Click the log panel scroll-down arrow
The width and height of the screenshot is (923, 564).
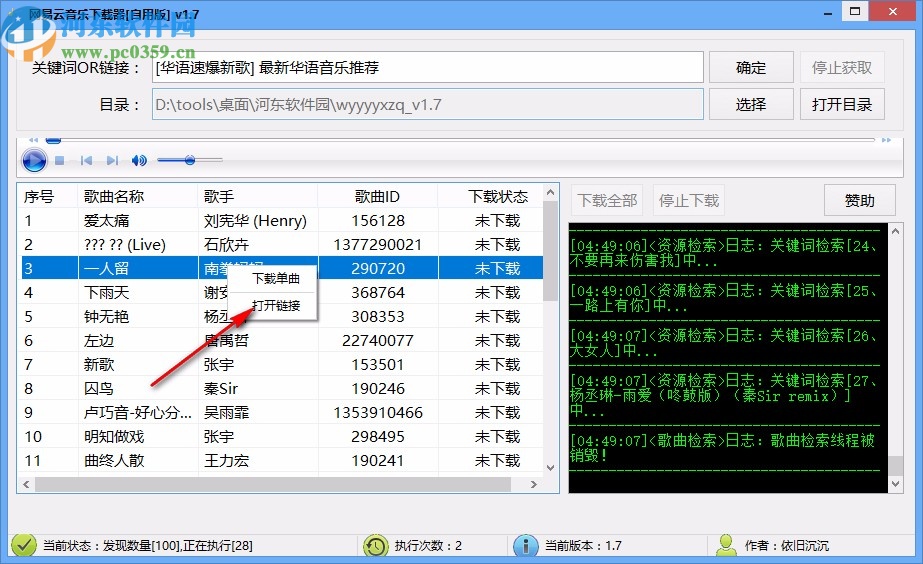tap(895, 484)
